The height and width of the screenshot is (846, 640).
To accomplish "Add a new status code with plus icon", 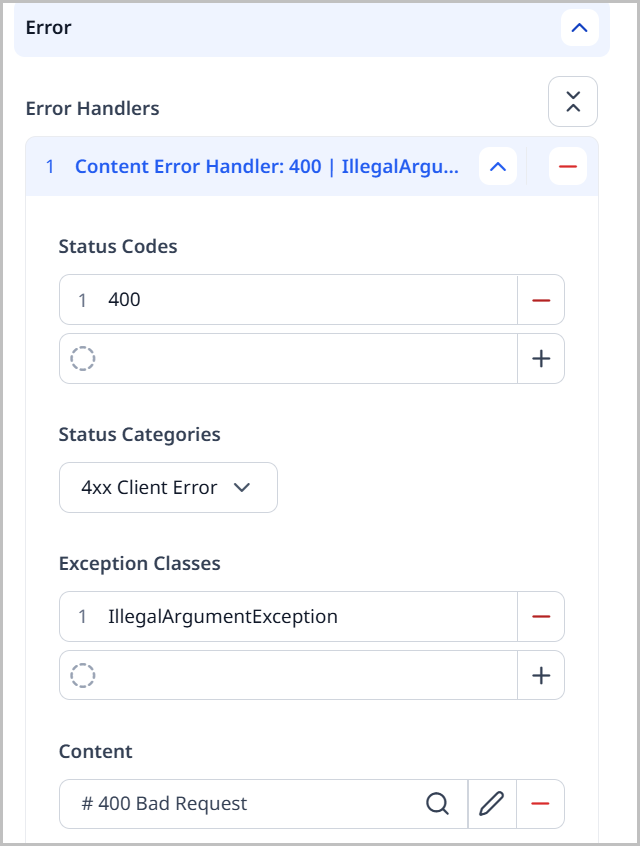I will pyautogui.click(x=541, y=357).
